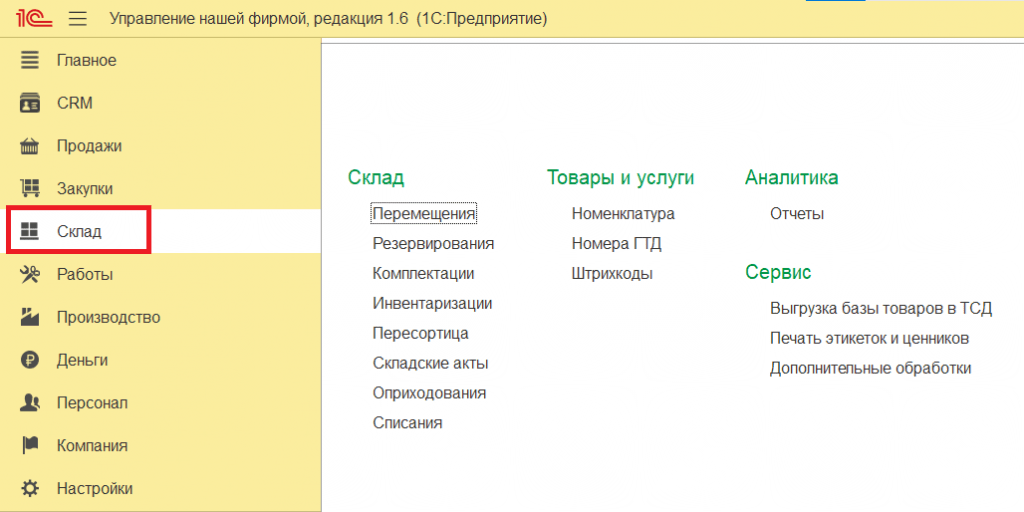The height and width of the screenshot is (512, 1024).
Task: Open the Штрихкоды link
Action: [x=612, y=274]
